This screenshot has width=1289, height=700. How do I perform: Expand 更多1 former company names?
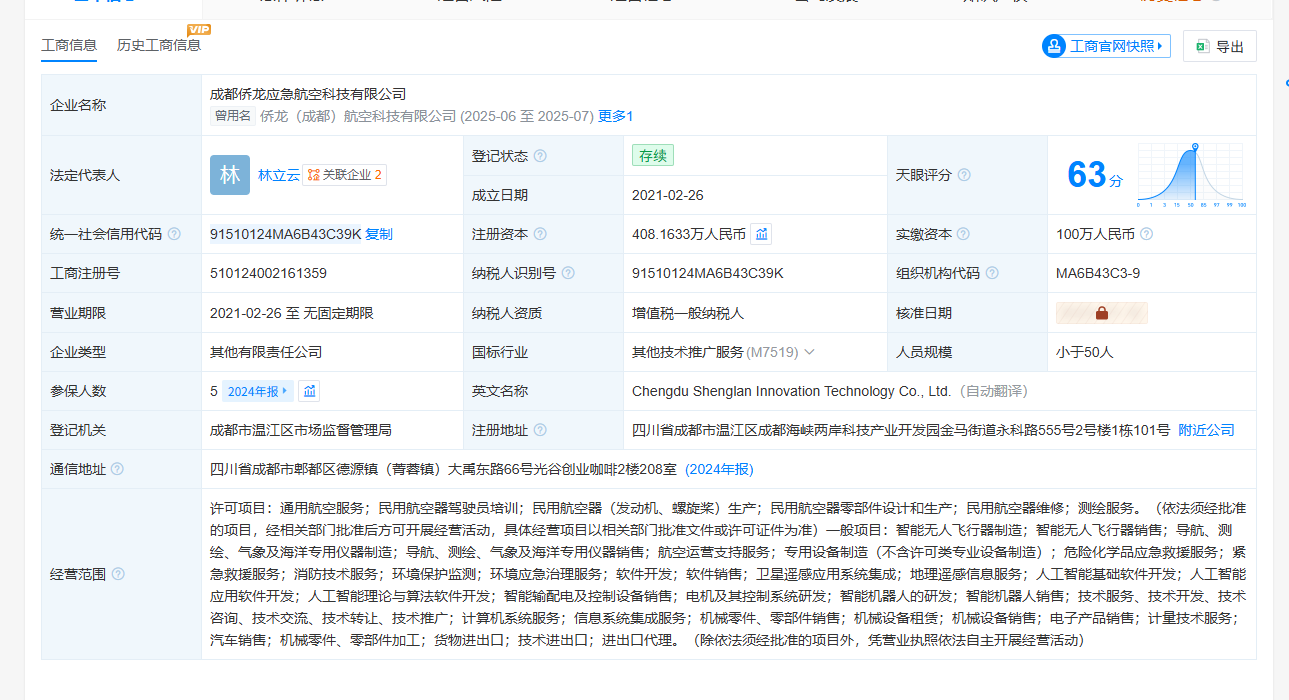615,116
